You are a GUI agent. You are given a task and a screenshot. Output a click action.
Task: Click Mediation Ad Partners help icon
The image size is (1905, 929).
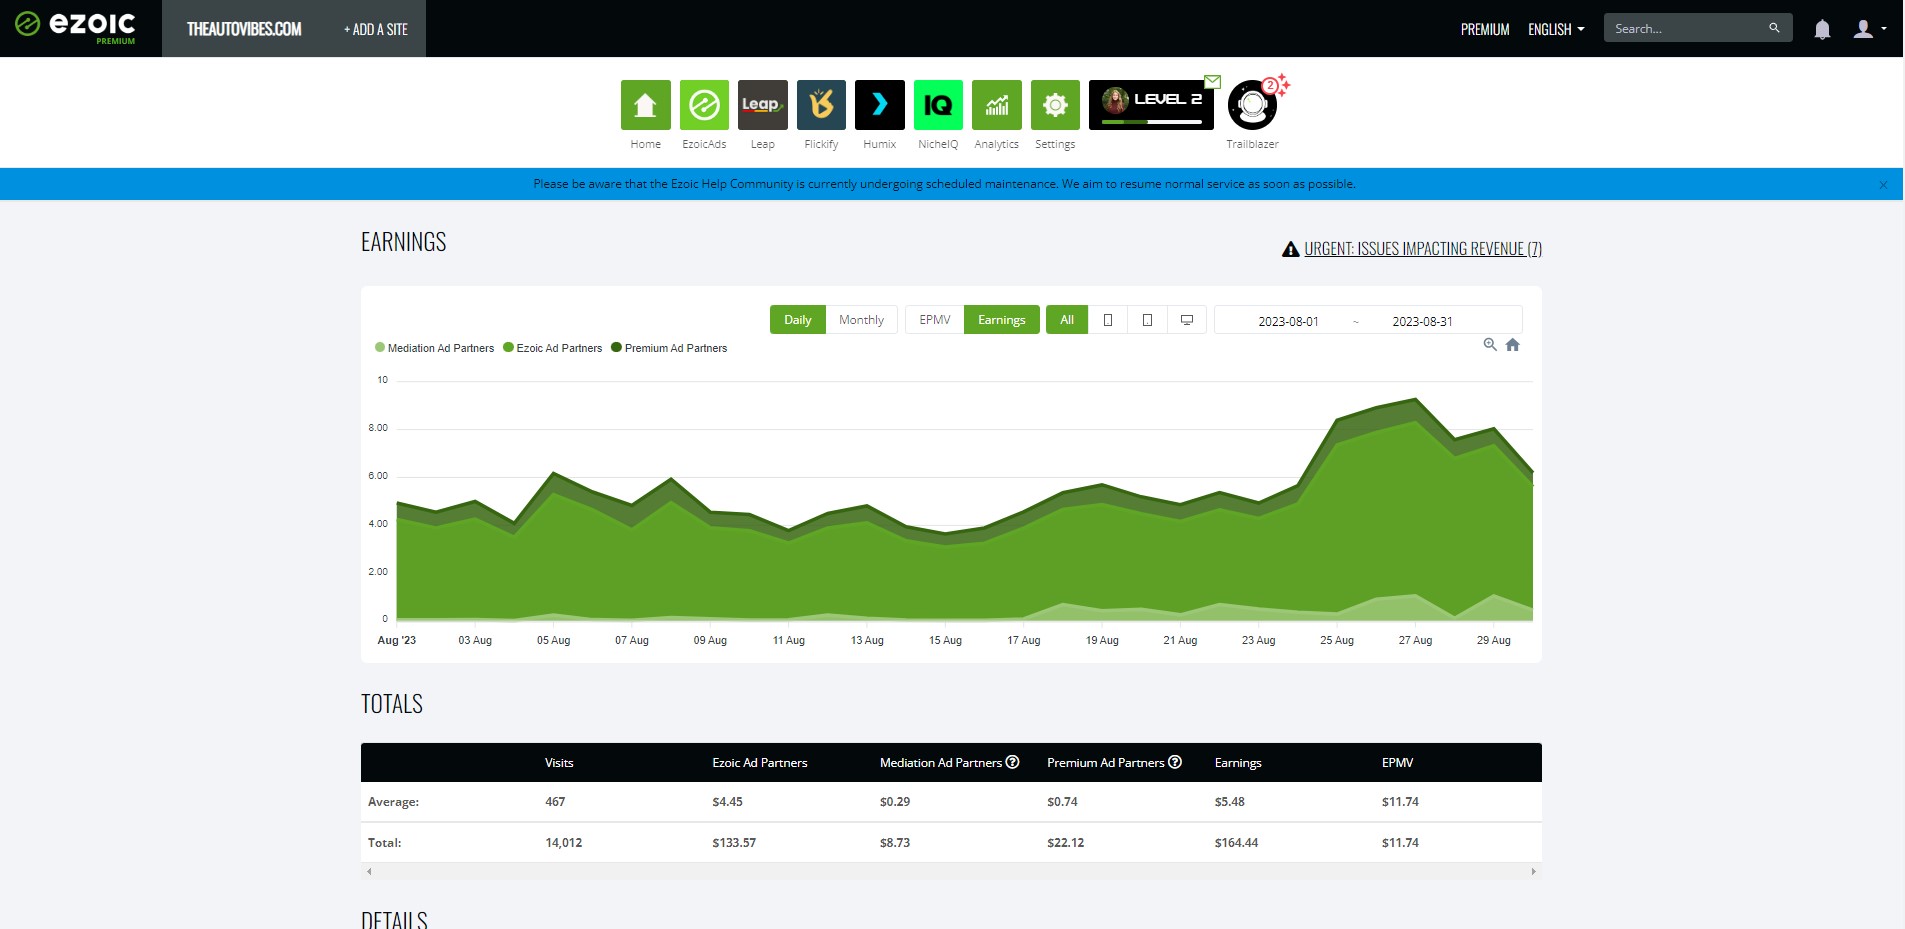[1013, 762]
